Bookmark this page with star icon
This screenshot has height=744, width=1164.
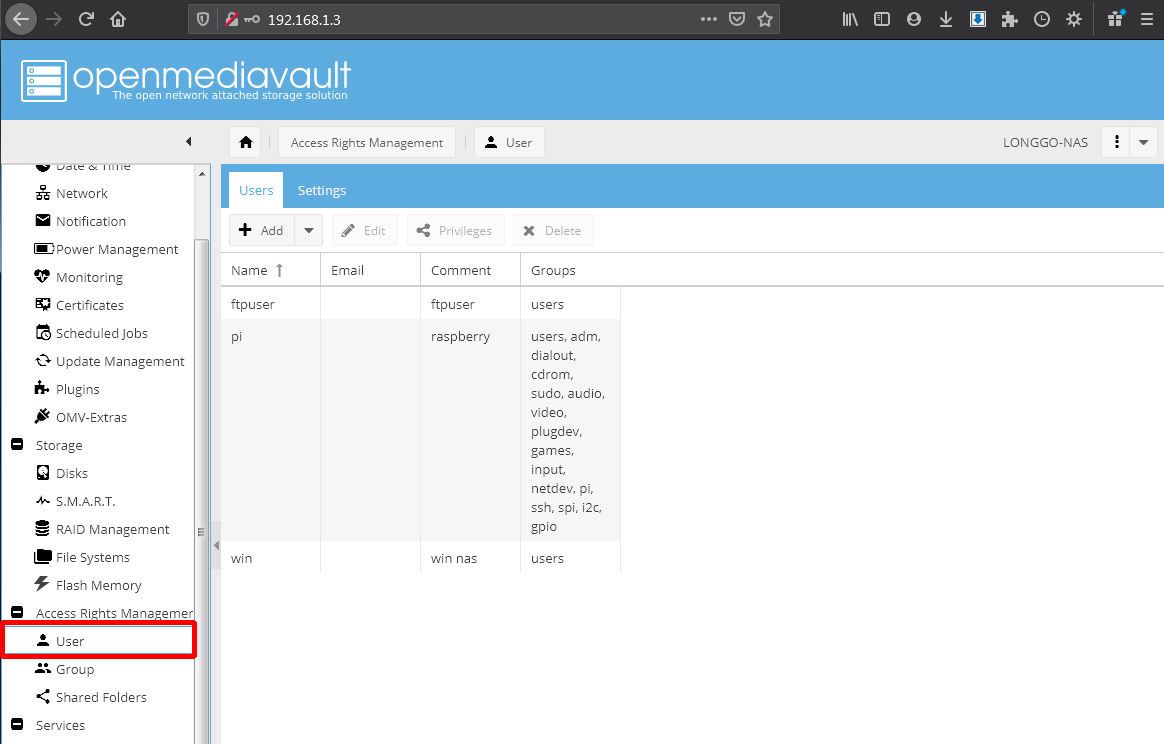click(x=765, y=19)
